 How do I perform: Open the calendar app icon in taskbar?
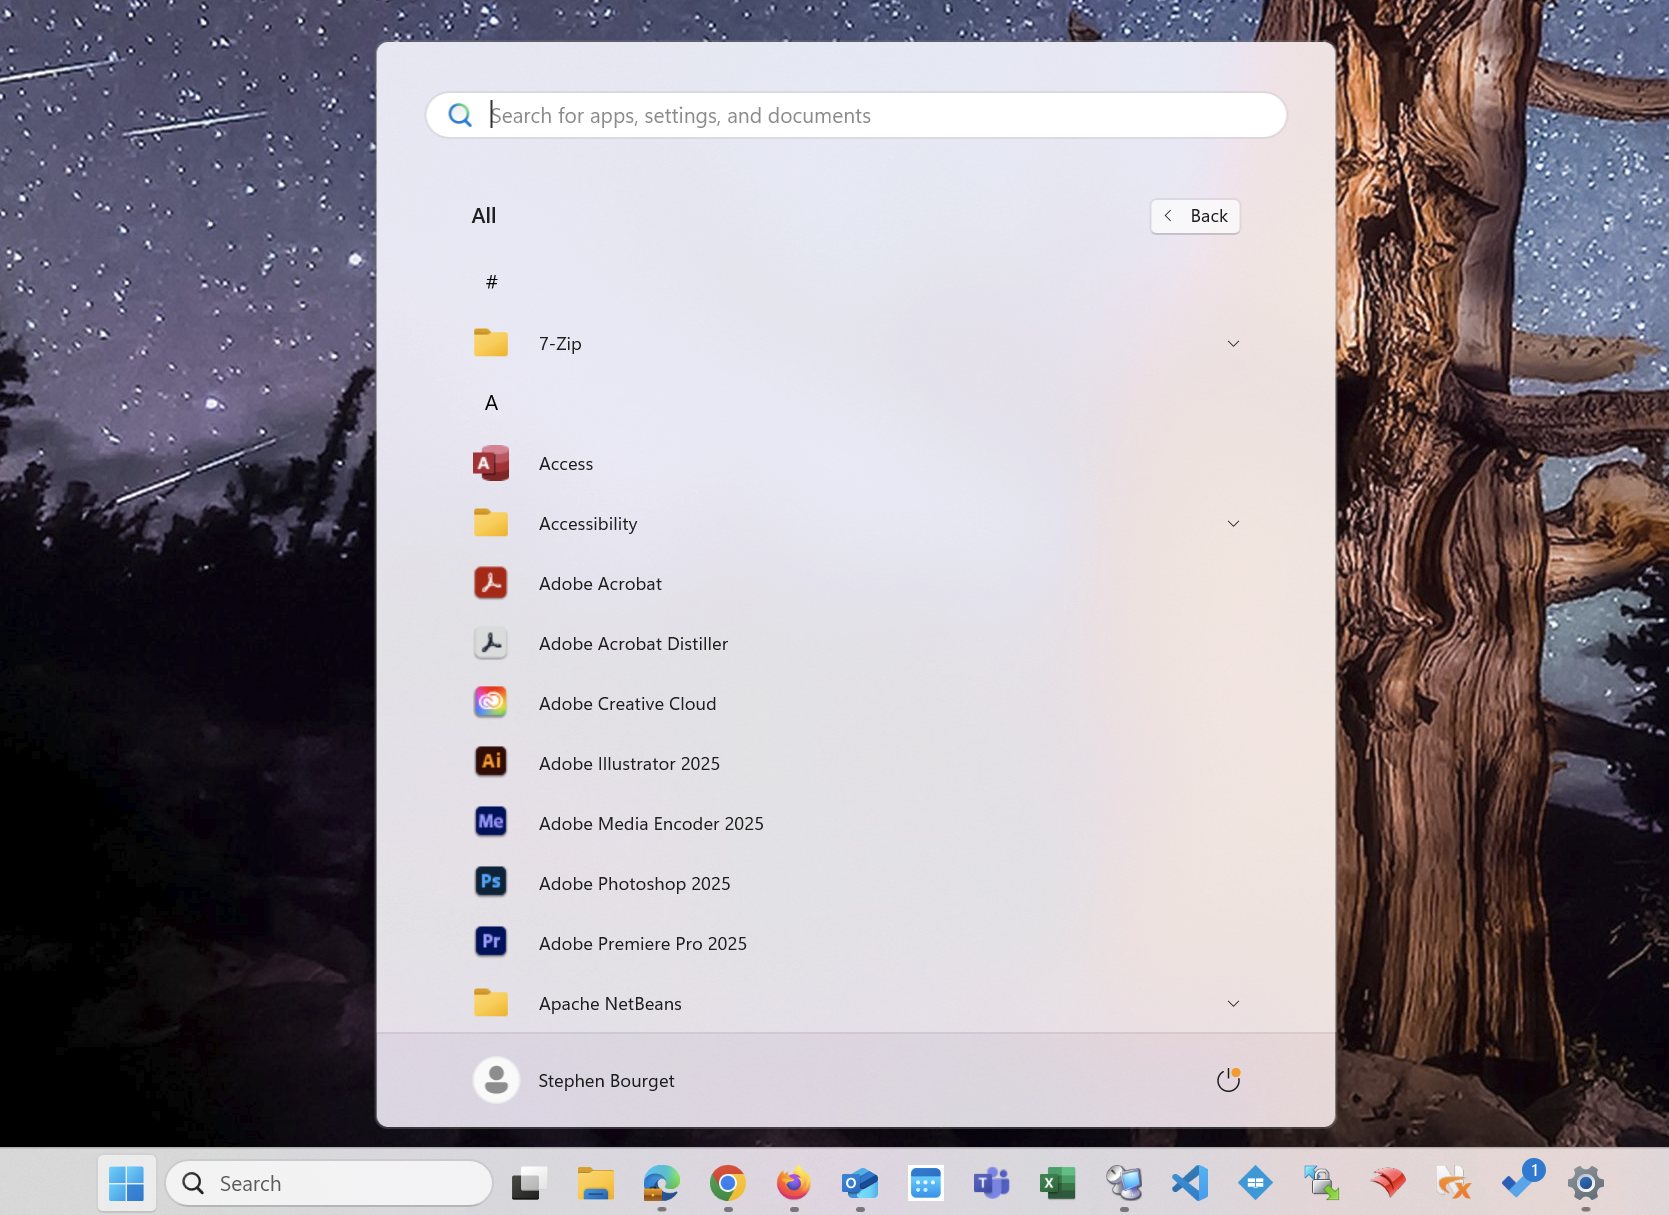tap(925, 1184)
